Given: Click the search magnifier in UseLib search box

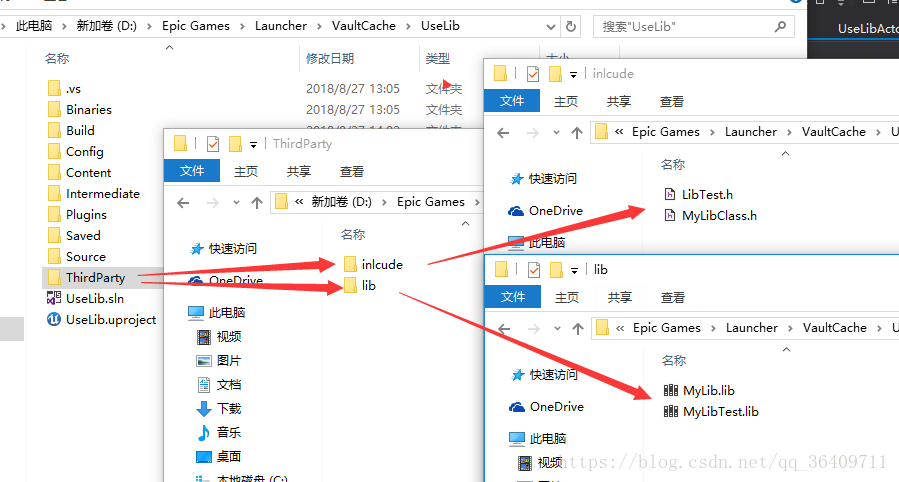Looking at the screenshot, I should [x=780, y=26].
